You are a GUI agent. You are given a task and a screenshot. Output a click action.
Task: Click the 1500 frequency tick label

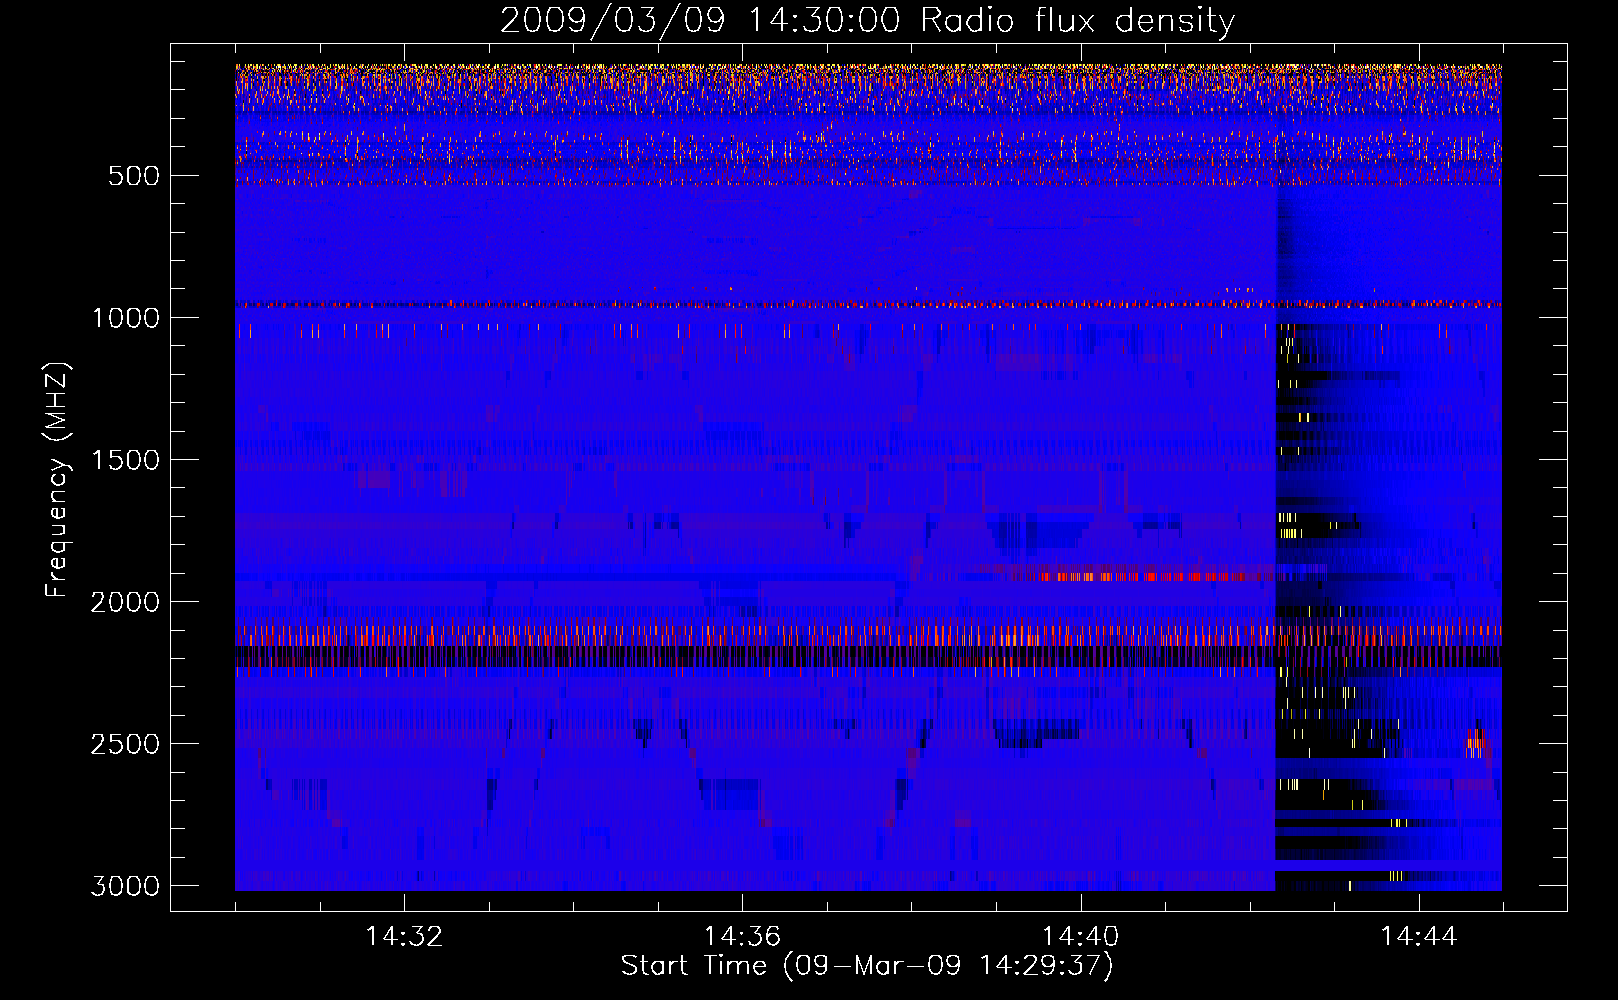tap(125, 460)
